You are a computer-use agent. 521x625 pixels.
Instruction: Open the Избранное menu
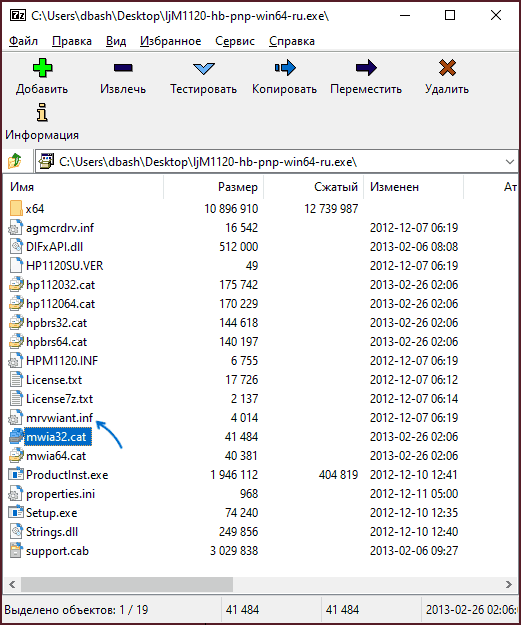tap(170, 41)
